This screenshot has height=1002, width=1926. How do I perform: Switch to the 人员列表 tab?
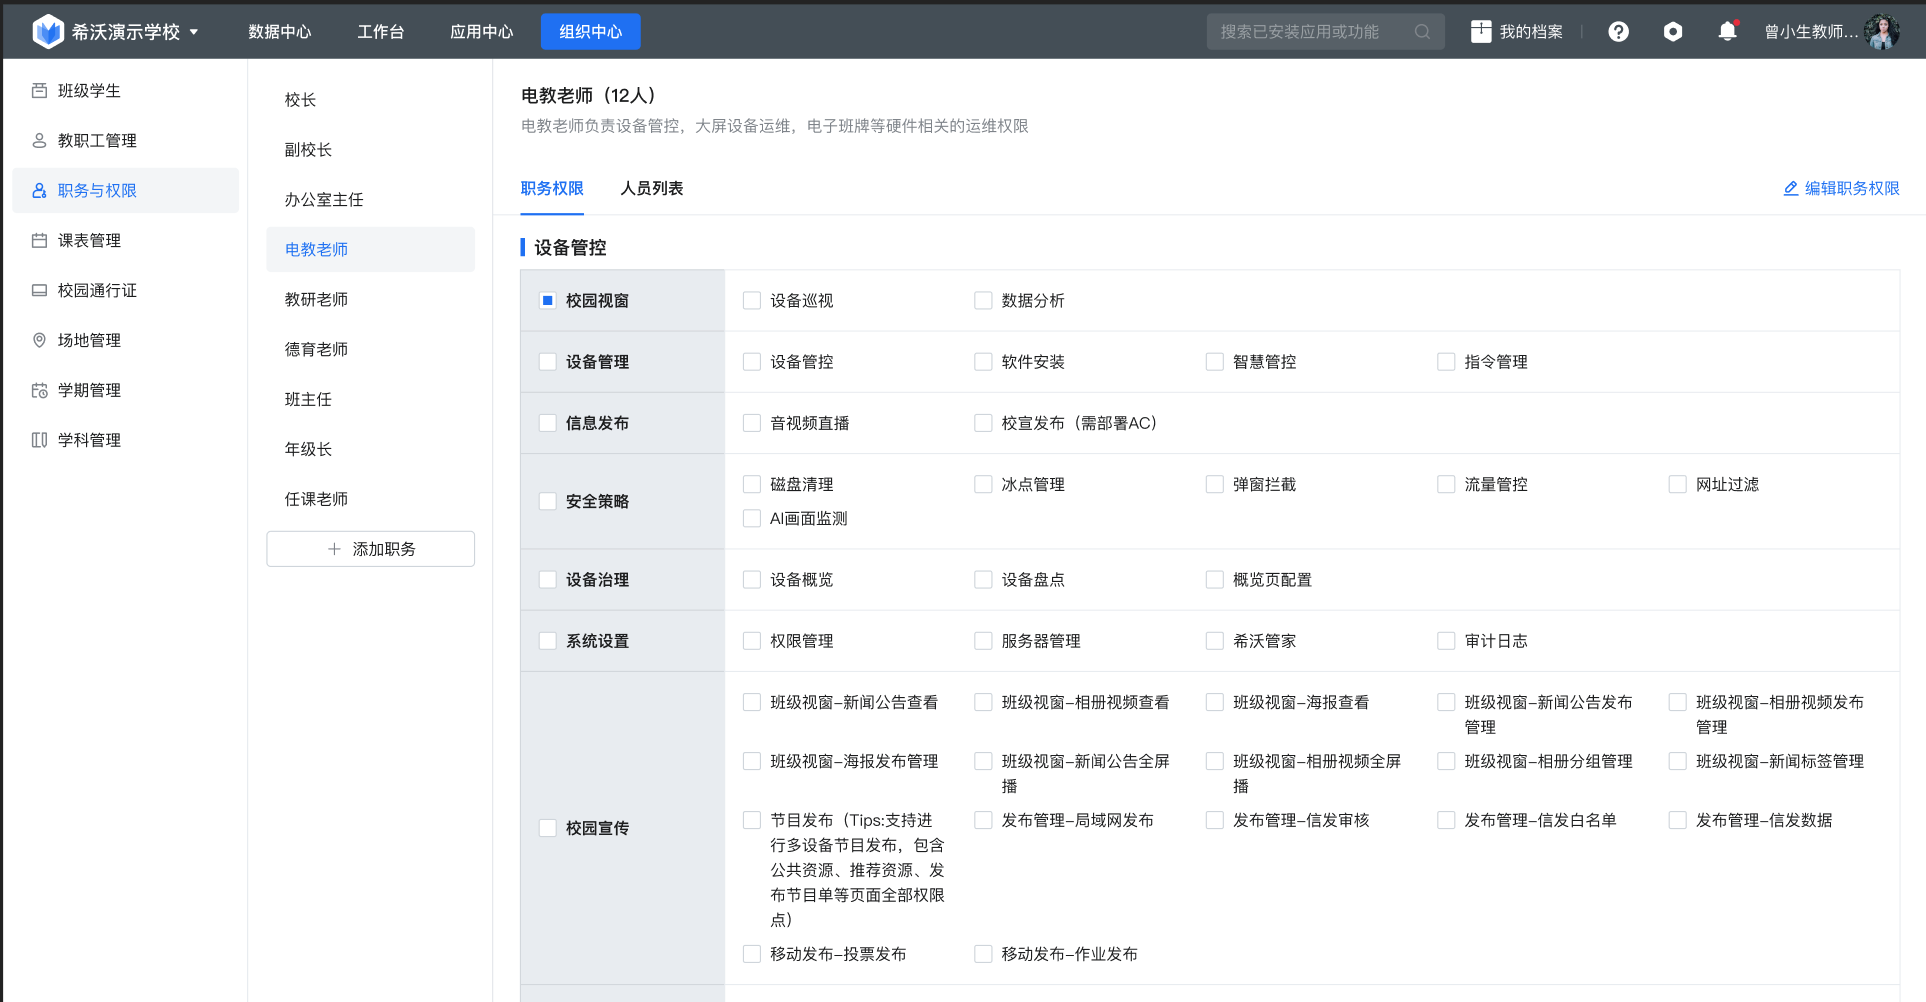(652, 189)
